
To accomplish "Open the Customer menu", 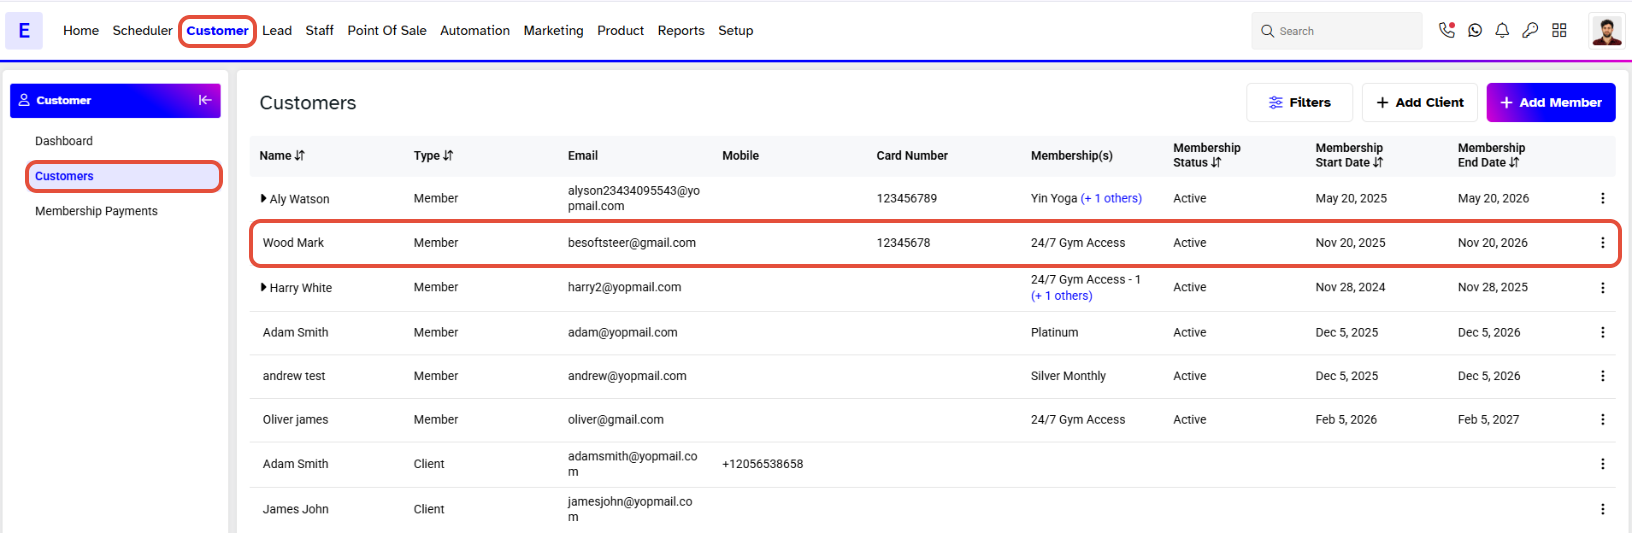I will click(x=217, y=31).
